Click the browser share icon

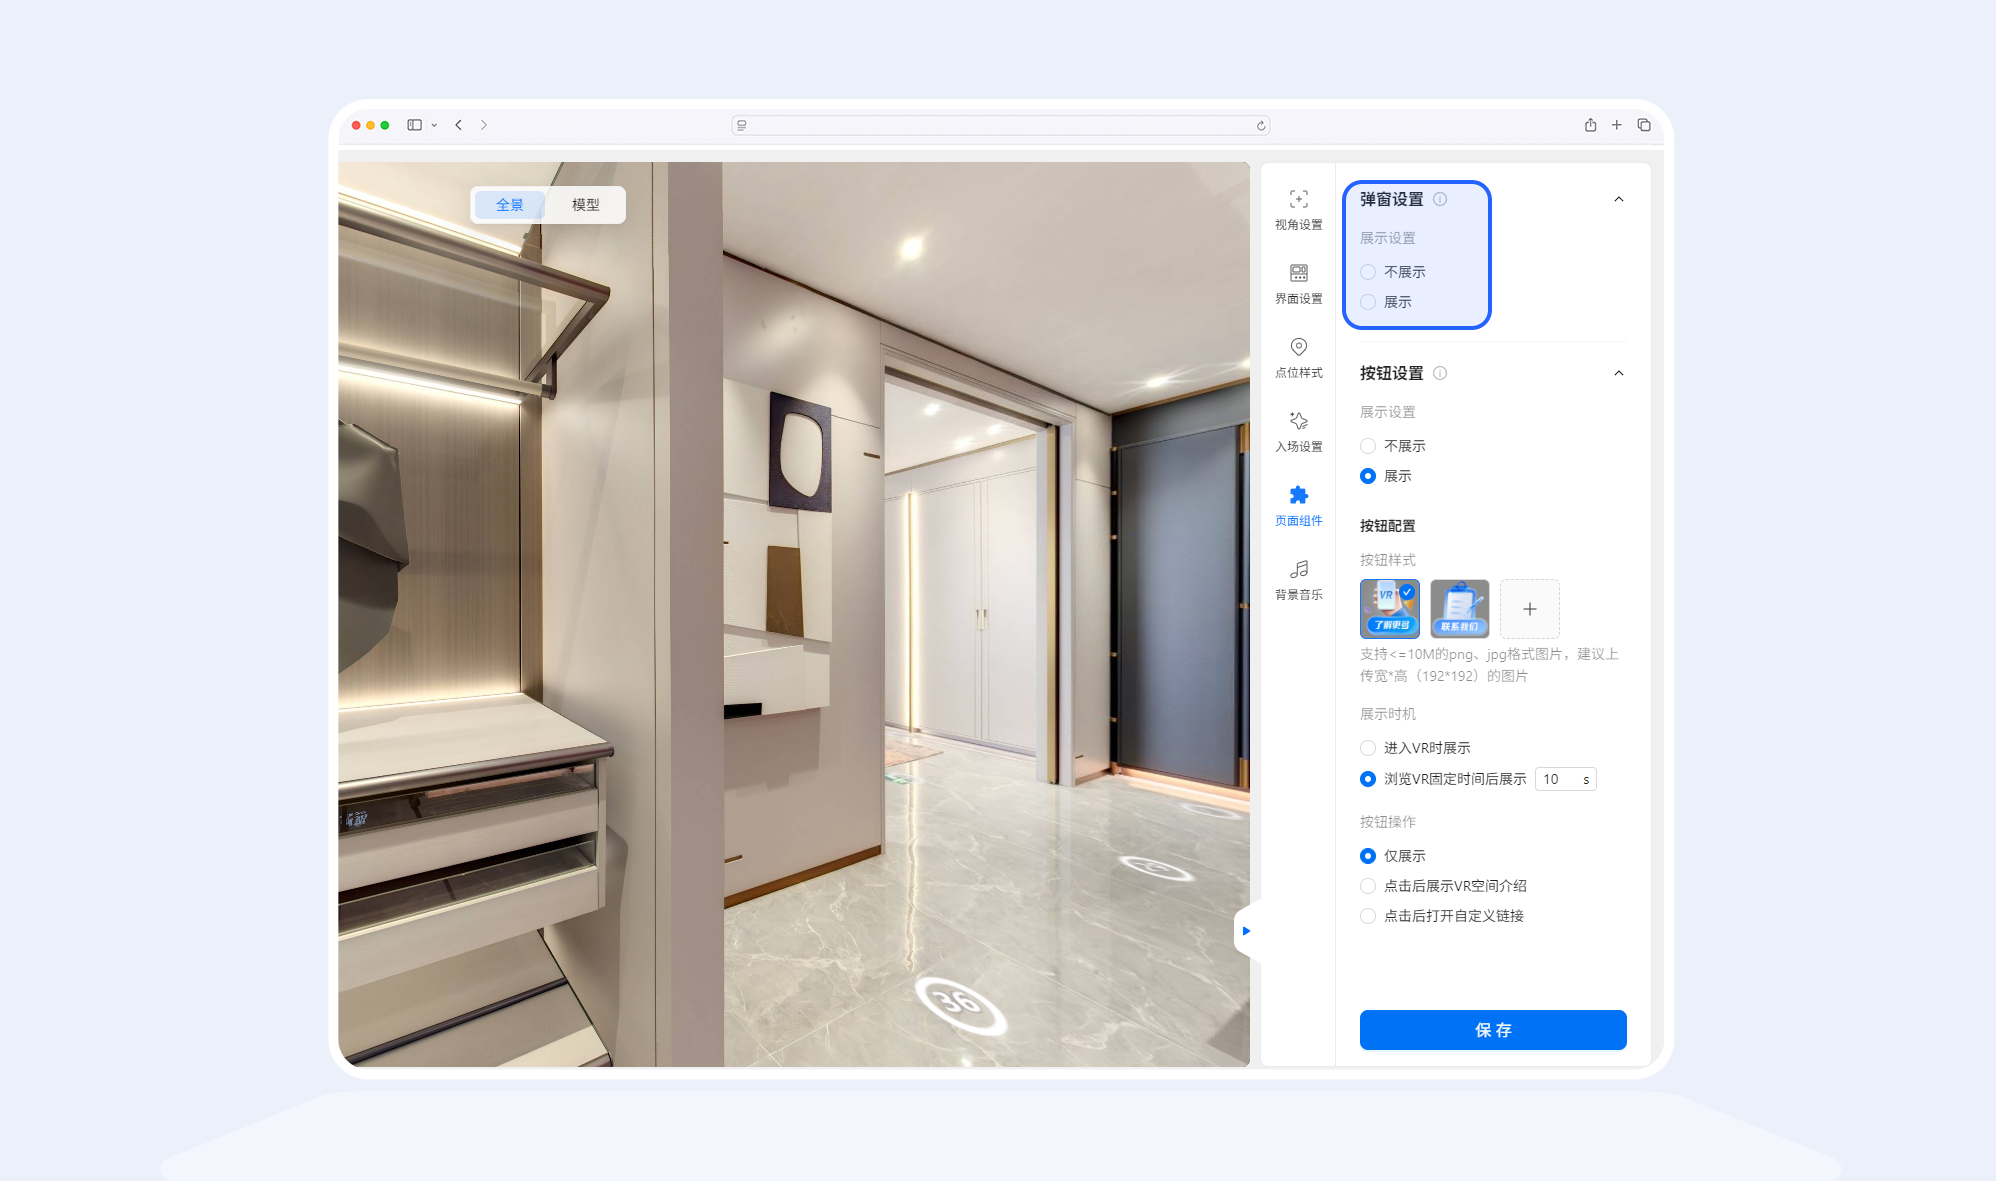pos(1590,125)
